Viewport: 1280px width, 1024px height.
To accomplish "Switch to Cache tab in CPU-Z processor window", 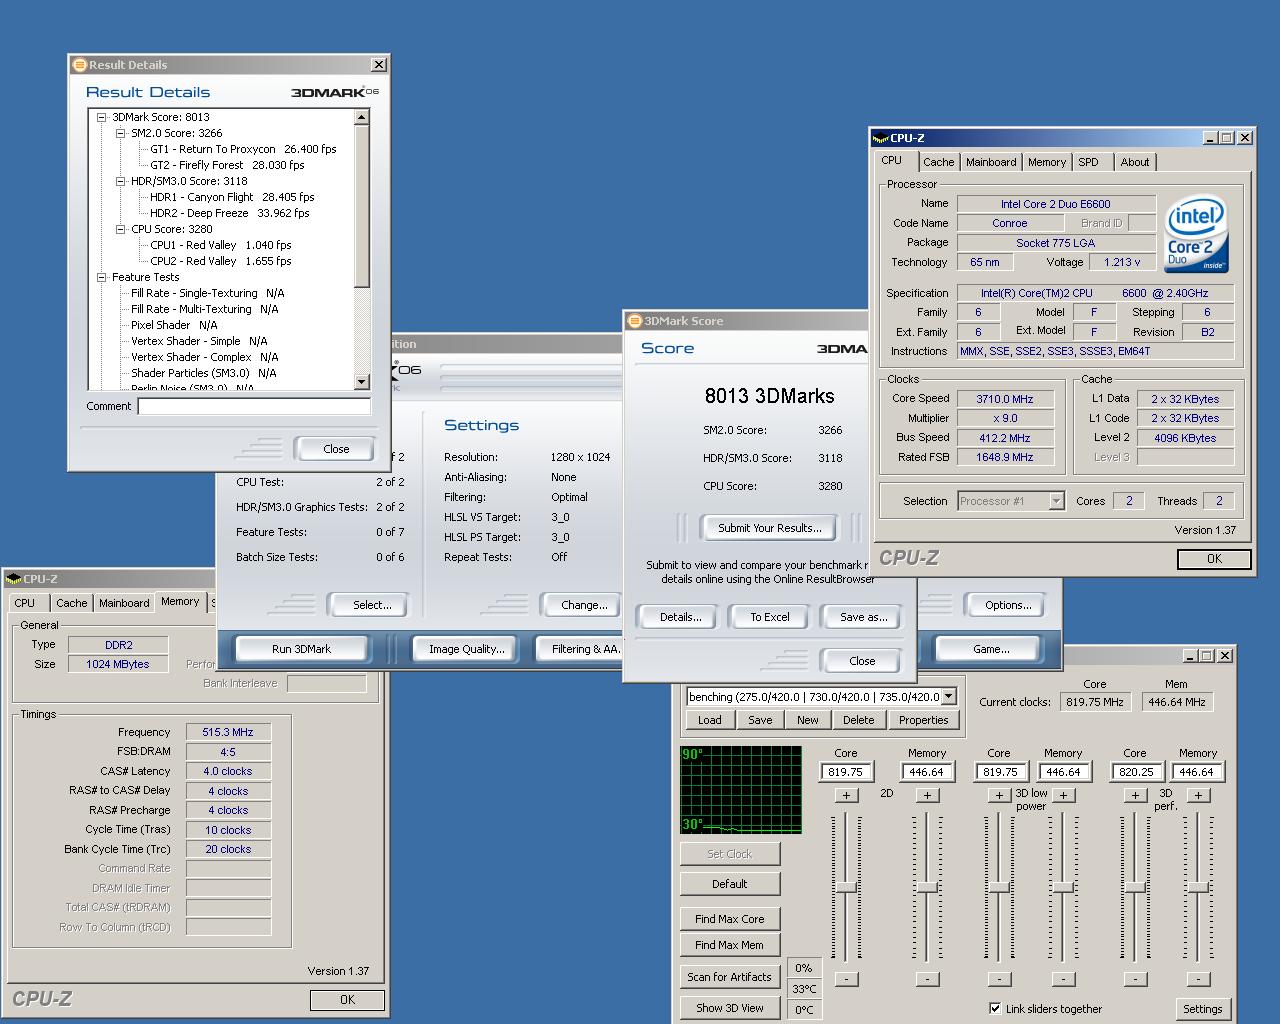I will pyautogui.click(x=938, y=162).
